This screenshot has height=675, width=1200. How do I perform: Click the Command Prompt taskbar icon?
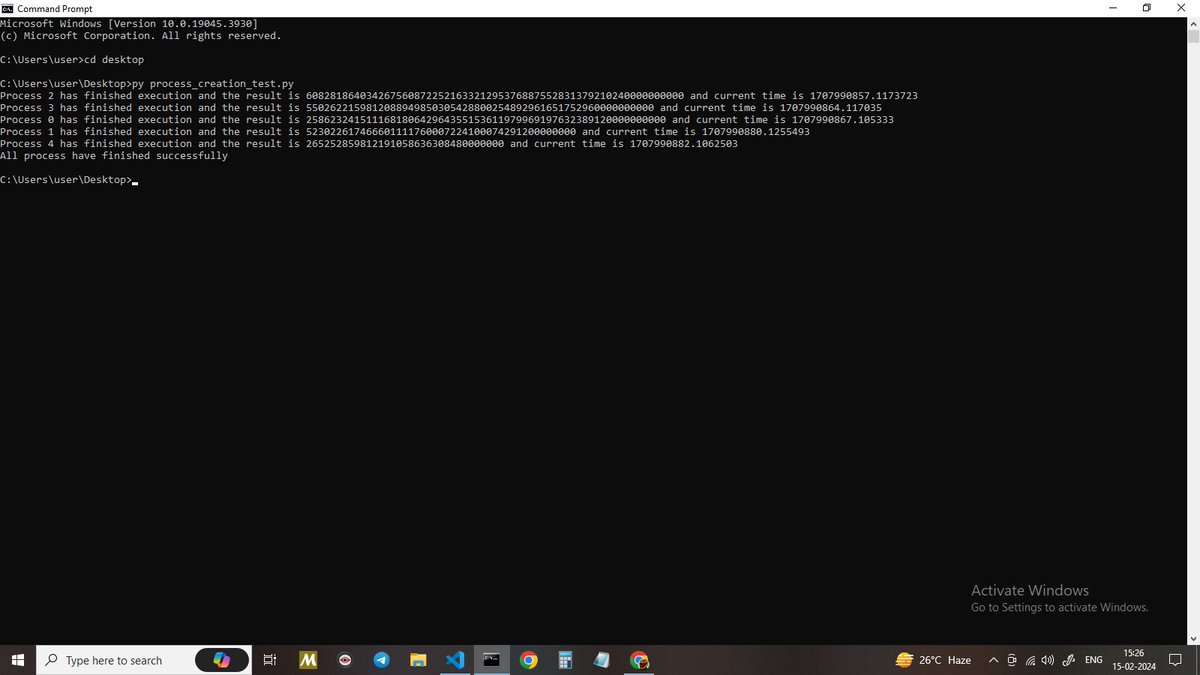tap(492, 660)
